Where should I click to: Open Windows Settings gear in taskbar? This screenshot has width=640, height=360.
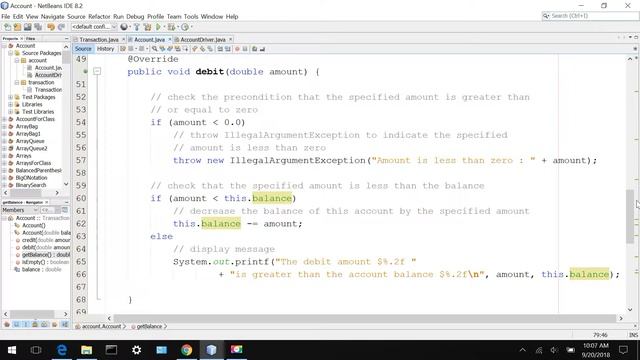(x=136, y=350)
